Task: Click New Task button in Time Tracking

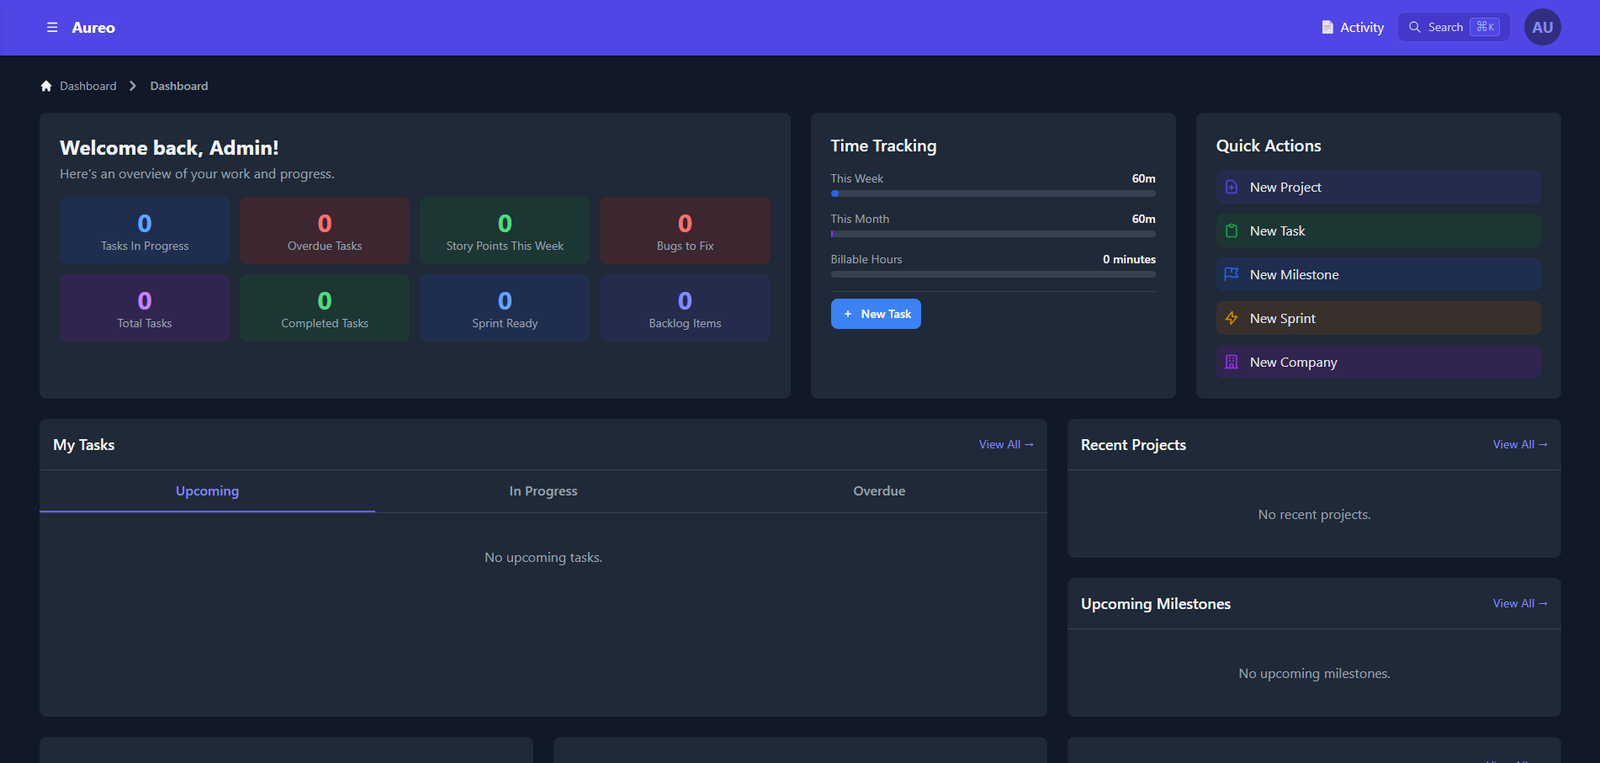Action: pyautogui.click(x=876, y=314)
